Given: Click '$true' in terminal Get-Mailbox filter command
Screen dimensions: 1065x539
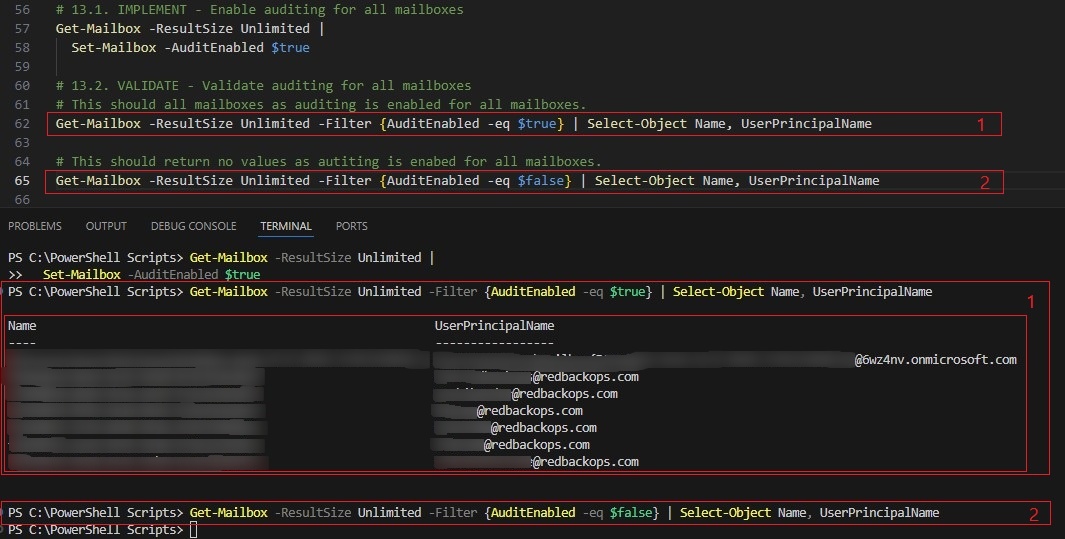Looking at the screenshot, I should 627,292.
